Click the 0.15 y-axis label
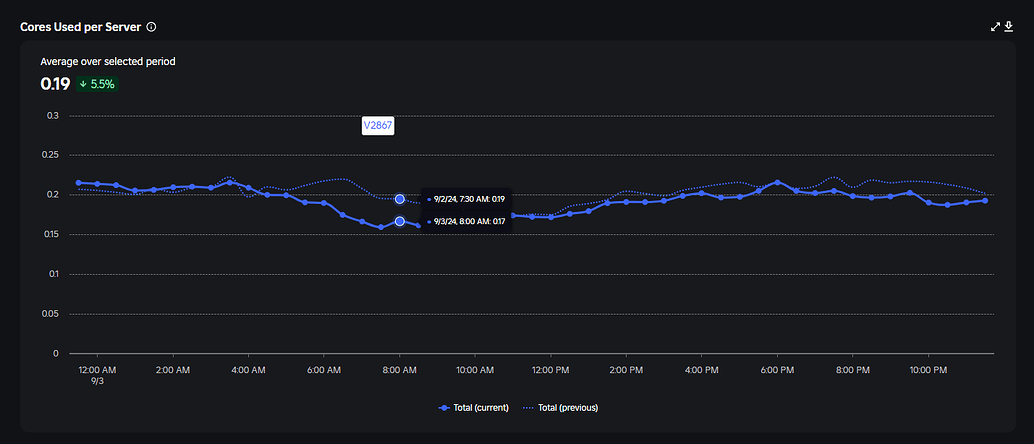This screenshot has height=444, width=1034. [50, 234]
